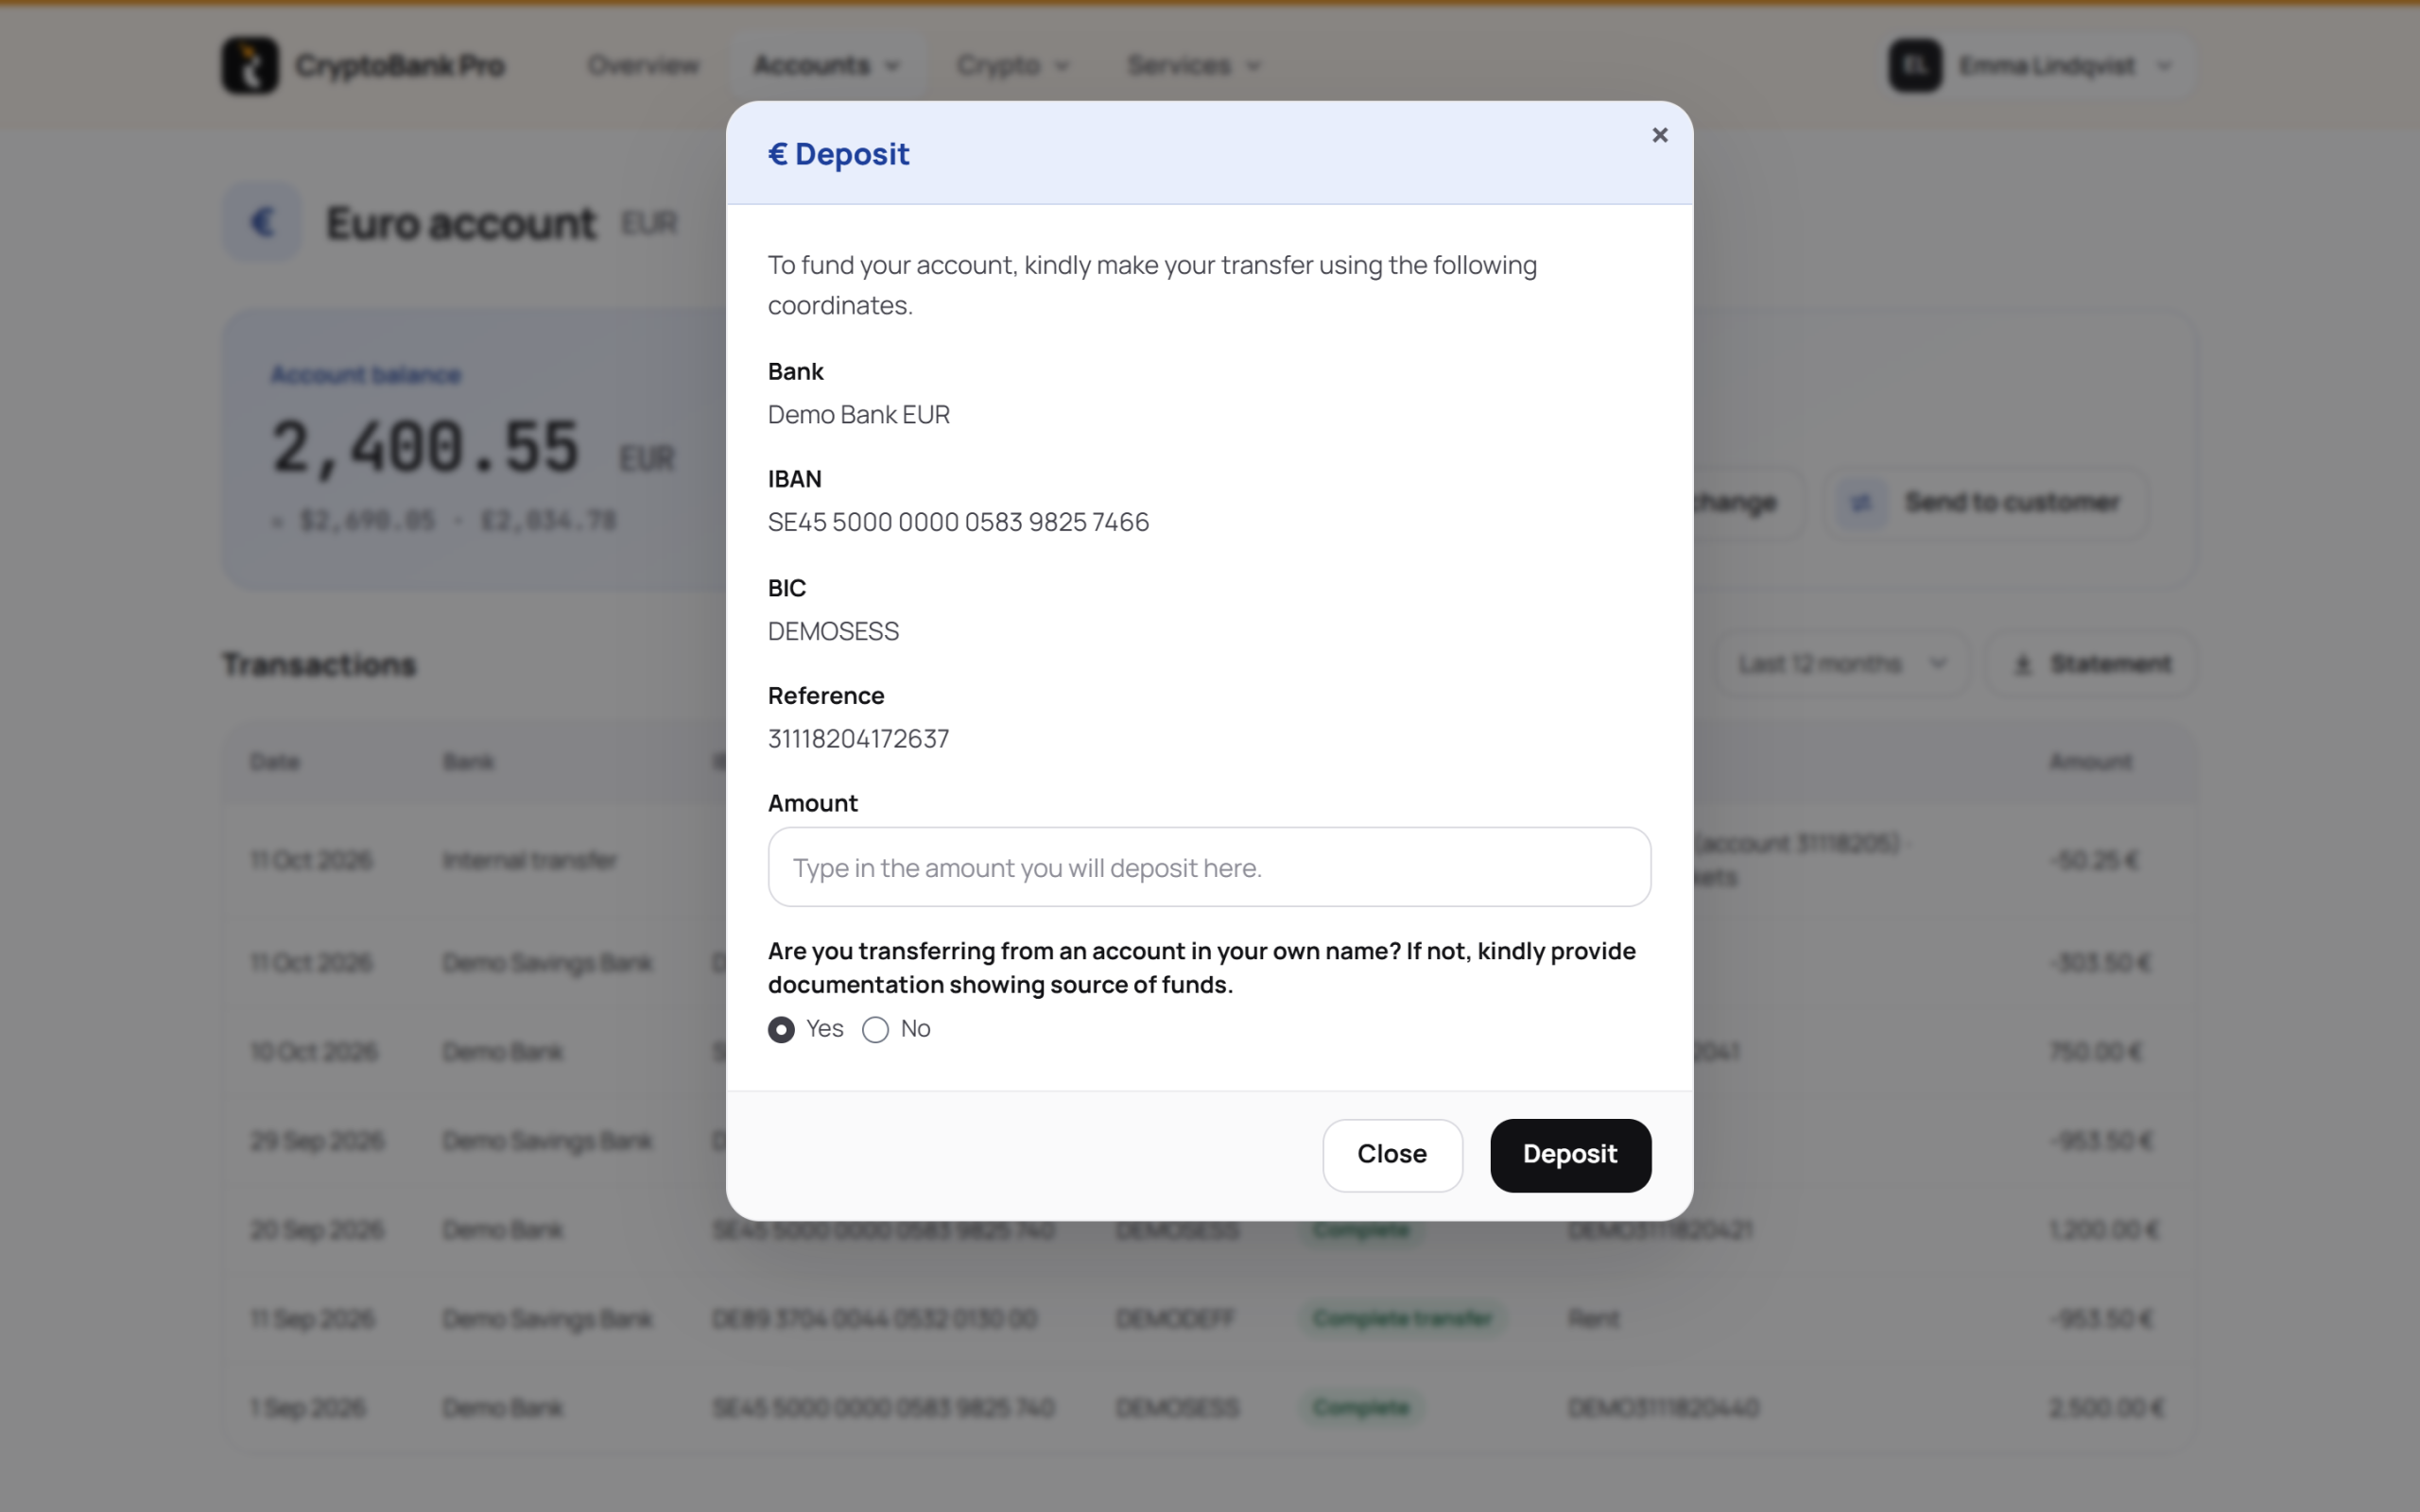Click the Rent transaction description
The image size is (2420, 1512).
click(x=1593, y=1319)
